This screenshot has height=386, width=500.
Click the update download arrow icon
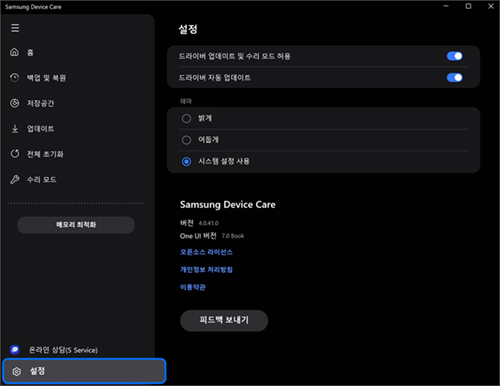point(15,128)
